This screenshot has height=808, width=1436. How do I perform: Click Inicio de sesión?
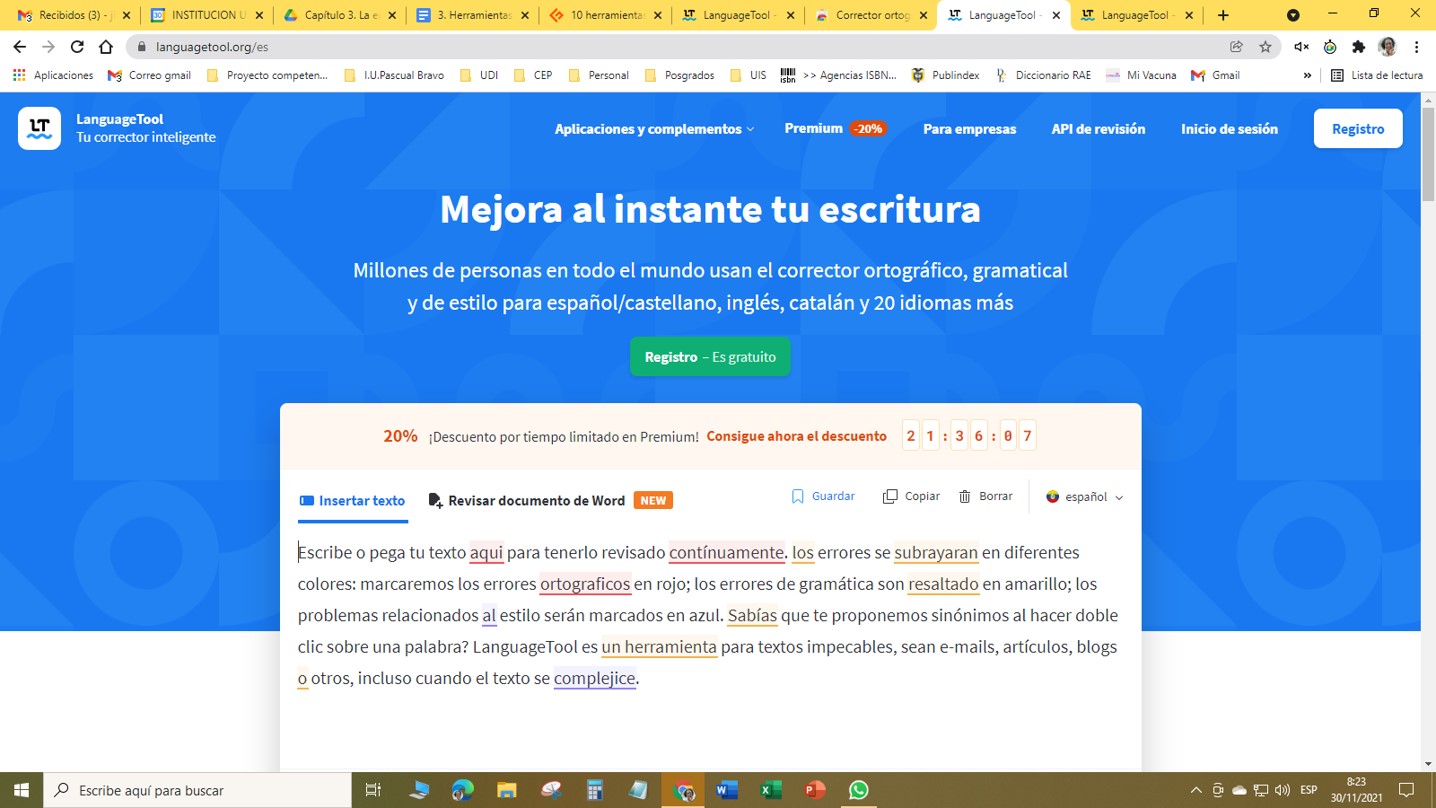pos(1229,129)
